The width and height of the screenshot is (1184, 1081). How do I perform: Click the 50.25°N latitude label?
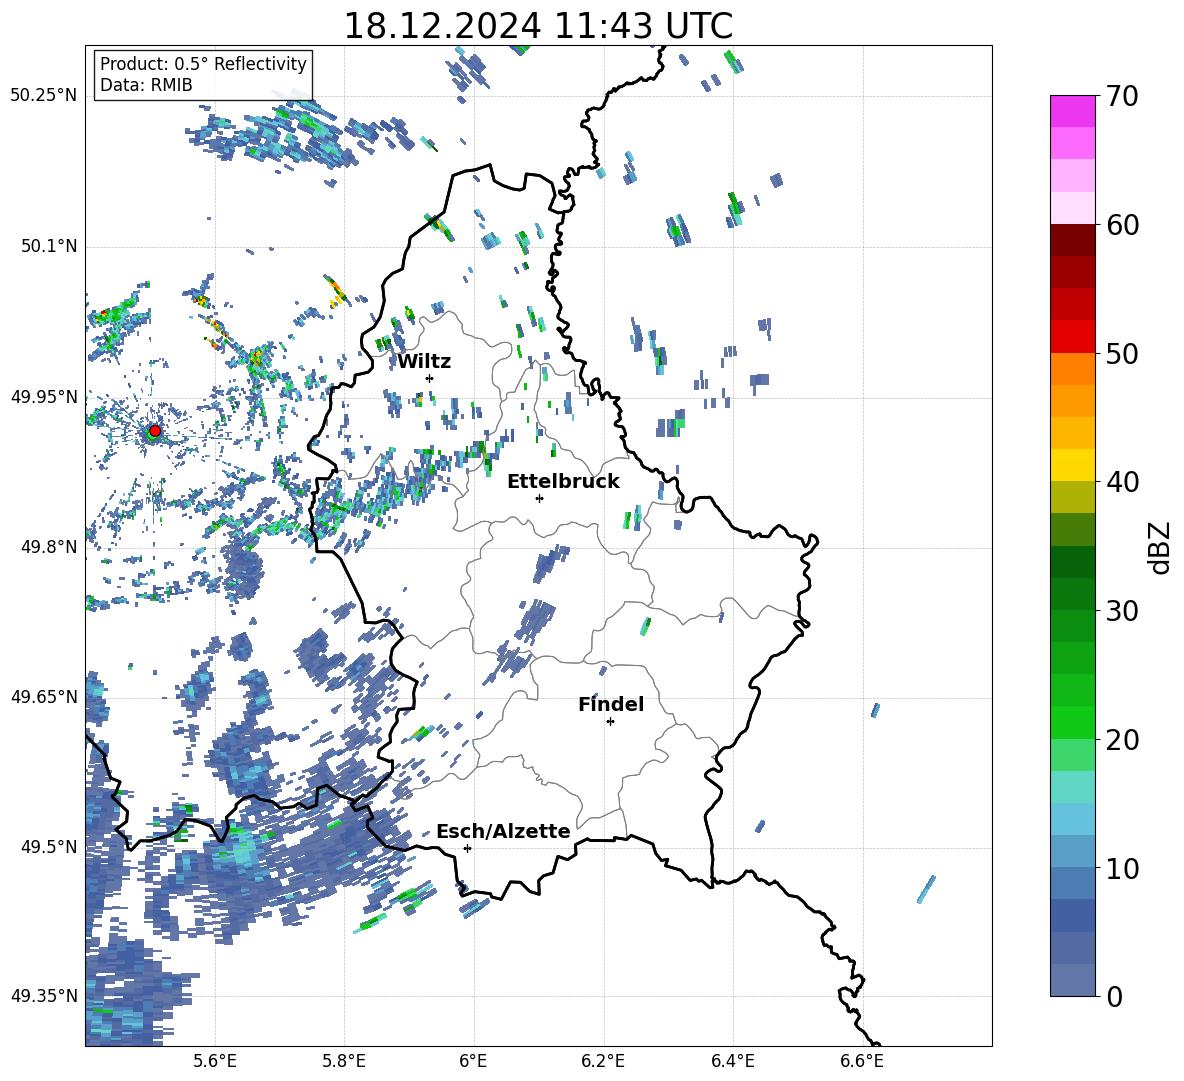pos(44,96)
